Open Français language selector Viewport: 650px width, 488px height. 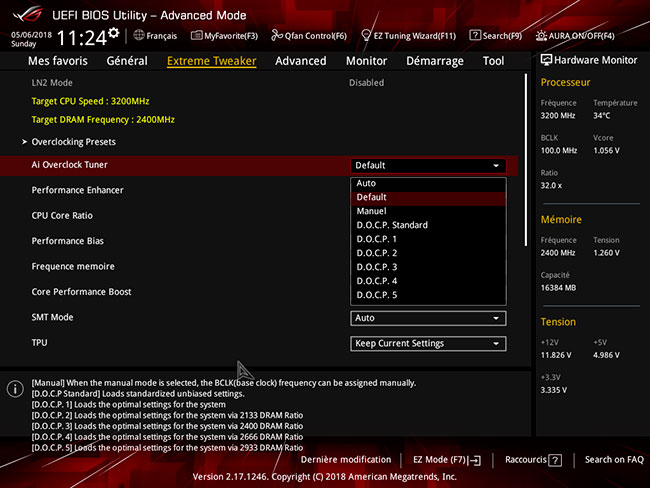[x=155, y=36]
